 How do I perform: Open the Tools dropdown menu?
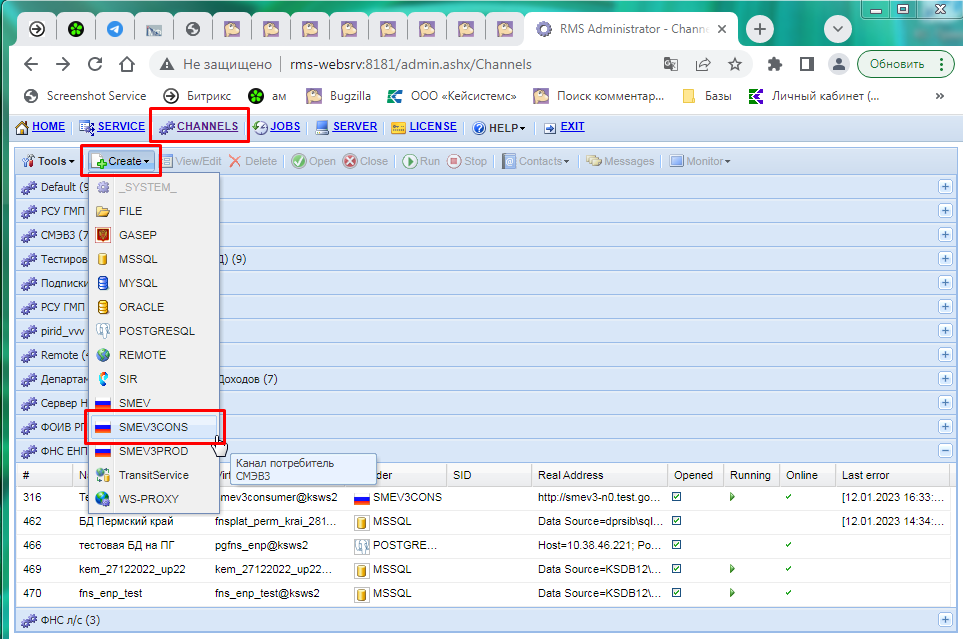(x=49, y=161)
